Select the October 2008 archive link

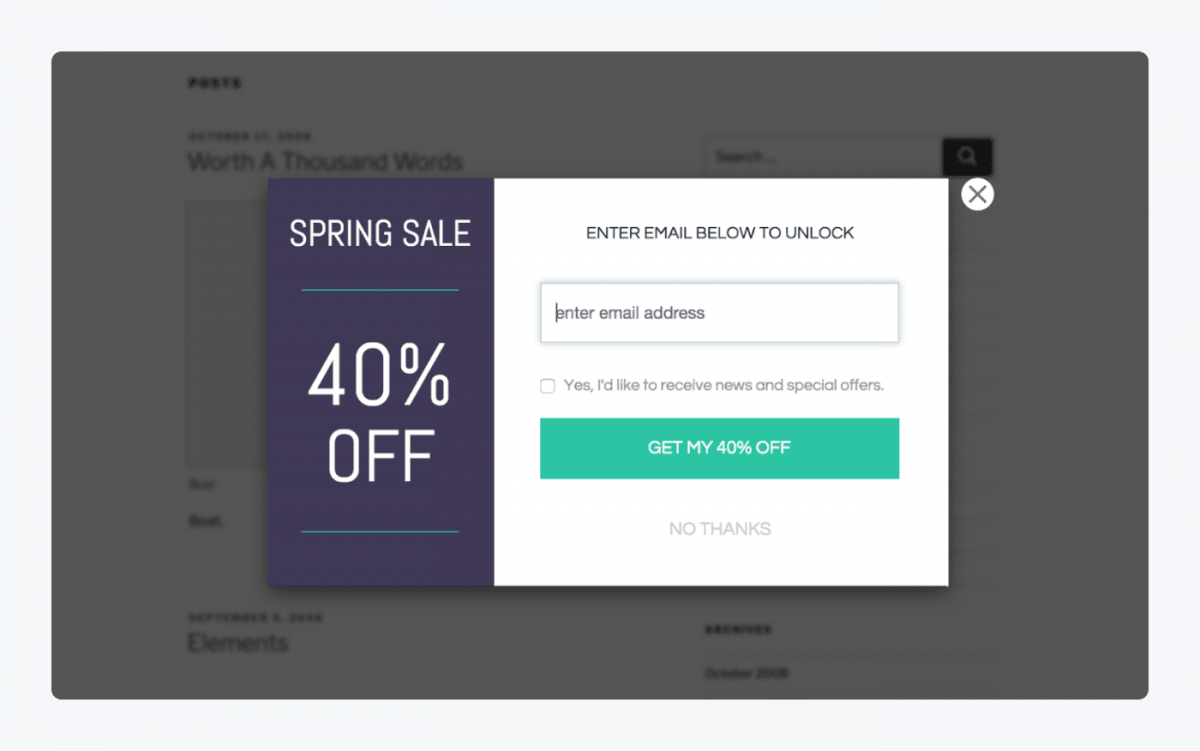746,673
